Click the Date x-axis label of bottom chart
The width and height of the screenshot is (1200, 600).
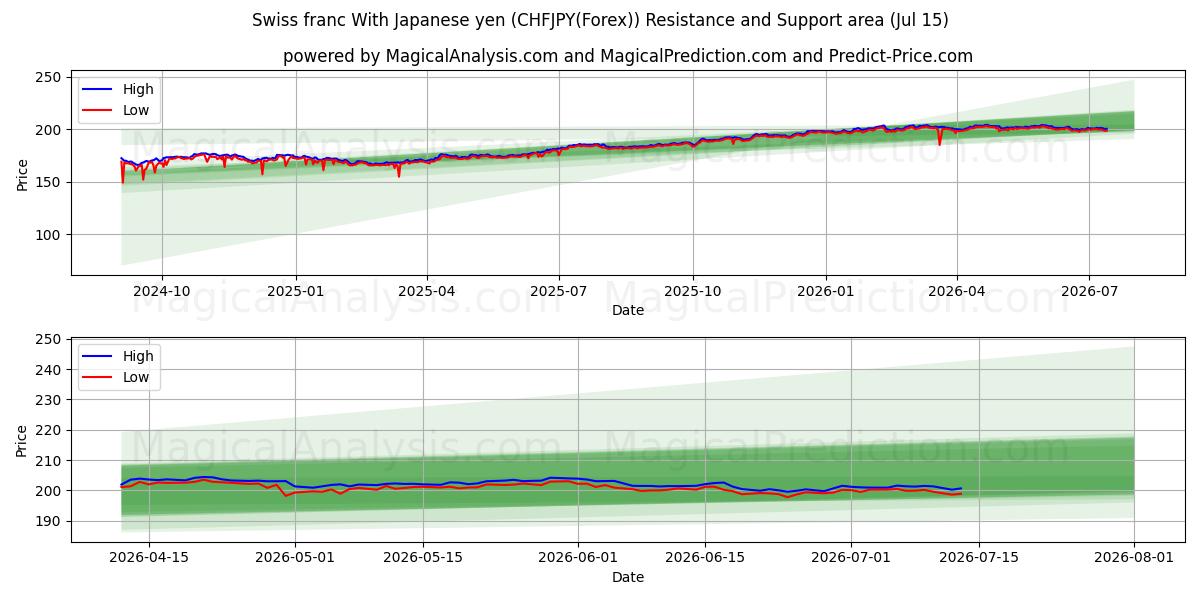click(x=628, y=577)
